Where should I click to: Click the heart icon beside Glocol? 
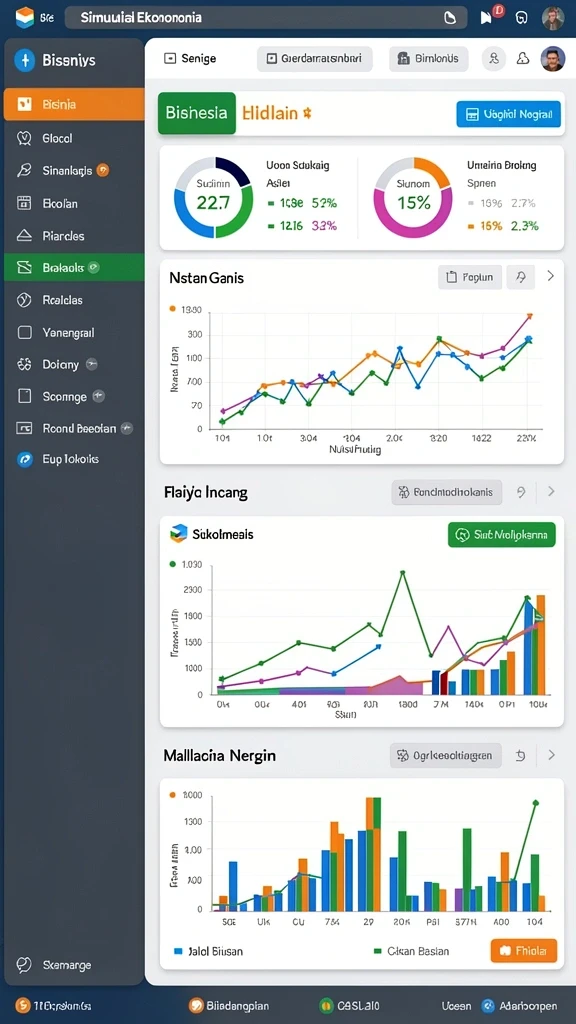tap(24, 138)
